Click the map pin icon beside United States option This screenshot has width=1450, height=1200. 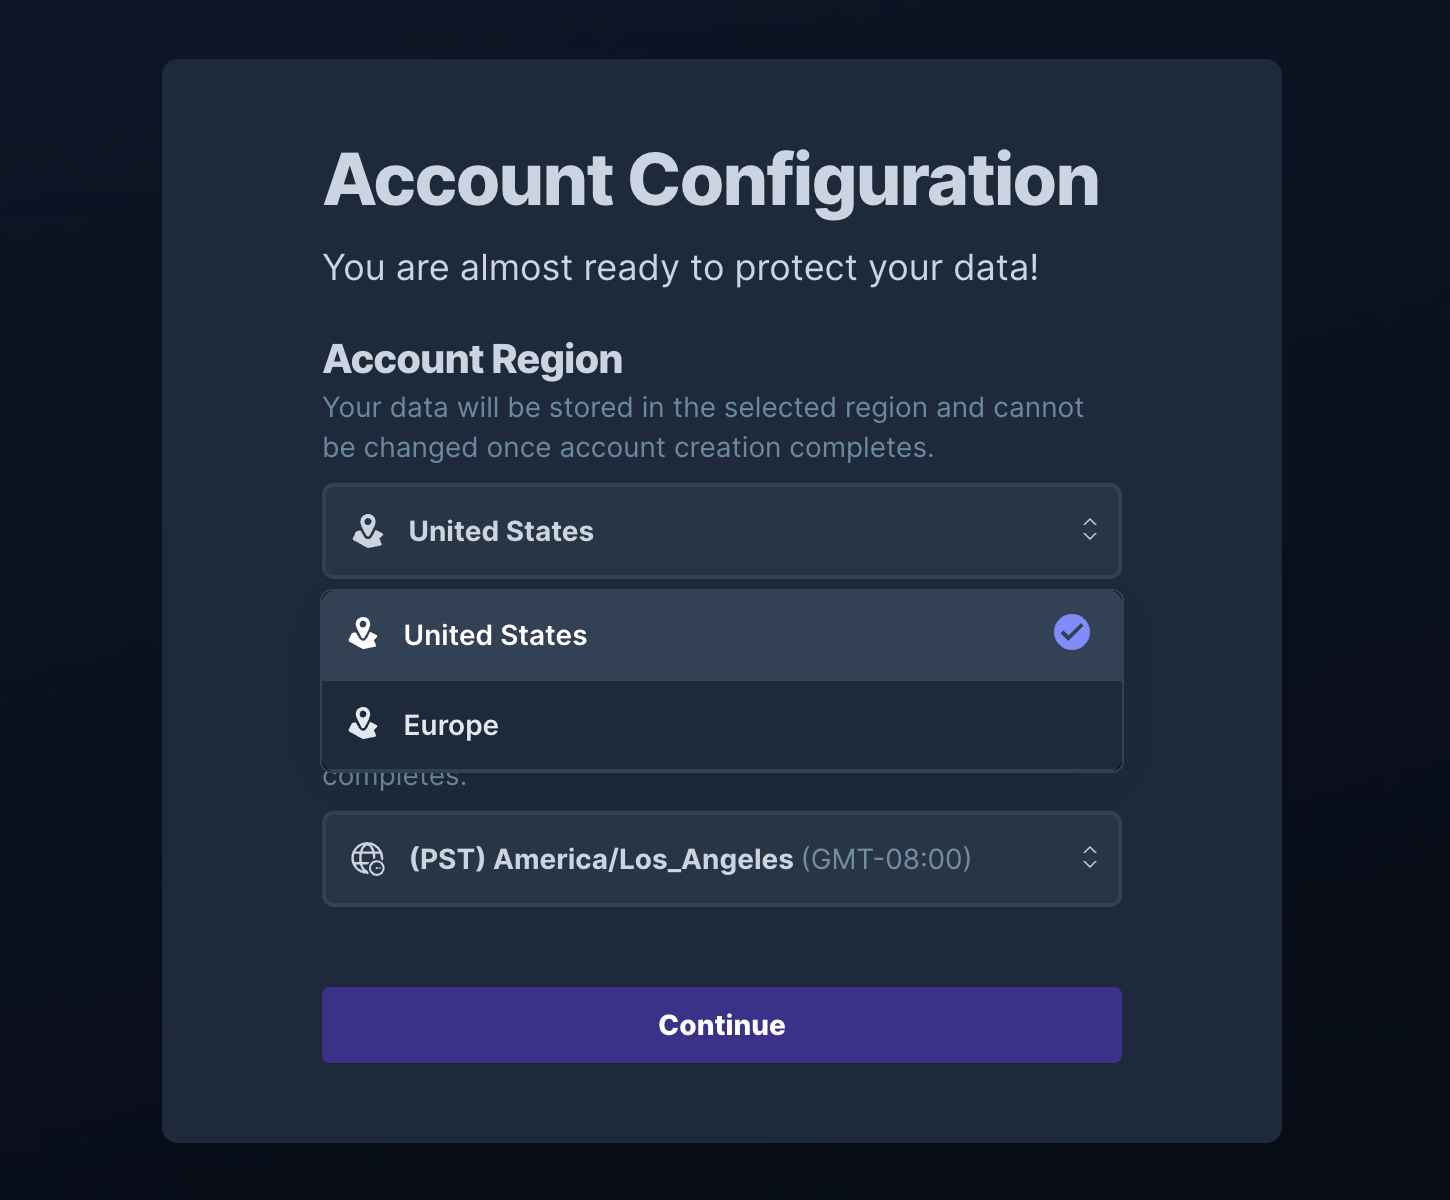click(363, 634)
